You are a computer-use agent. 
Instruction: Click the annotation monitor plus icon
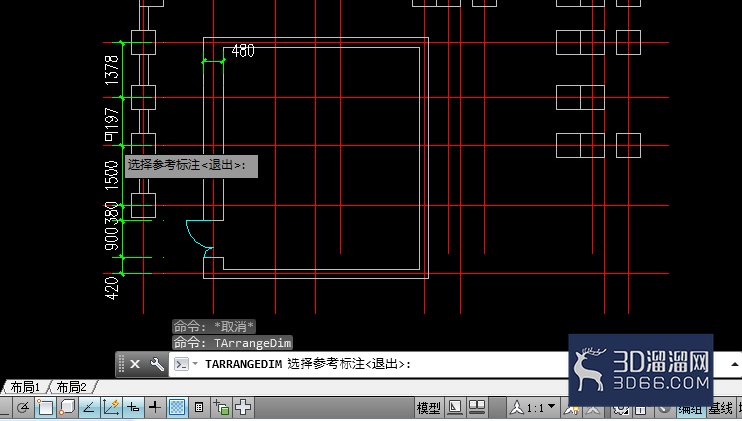pos(243,407)
